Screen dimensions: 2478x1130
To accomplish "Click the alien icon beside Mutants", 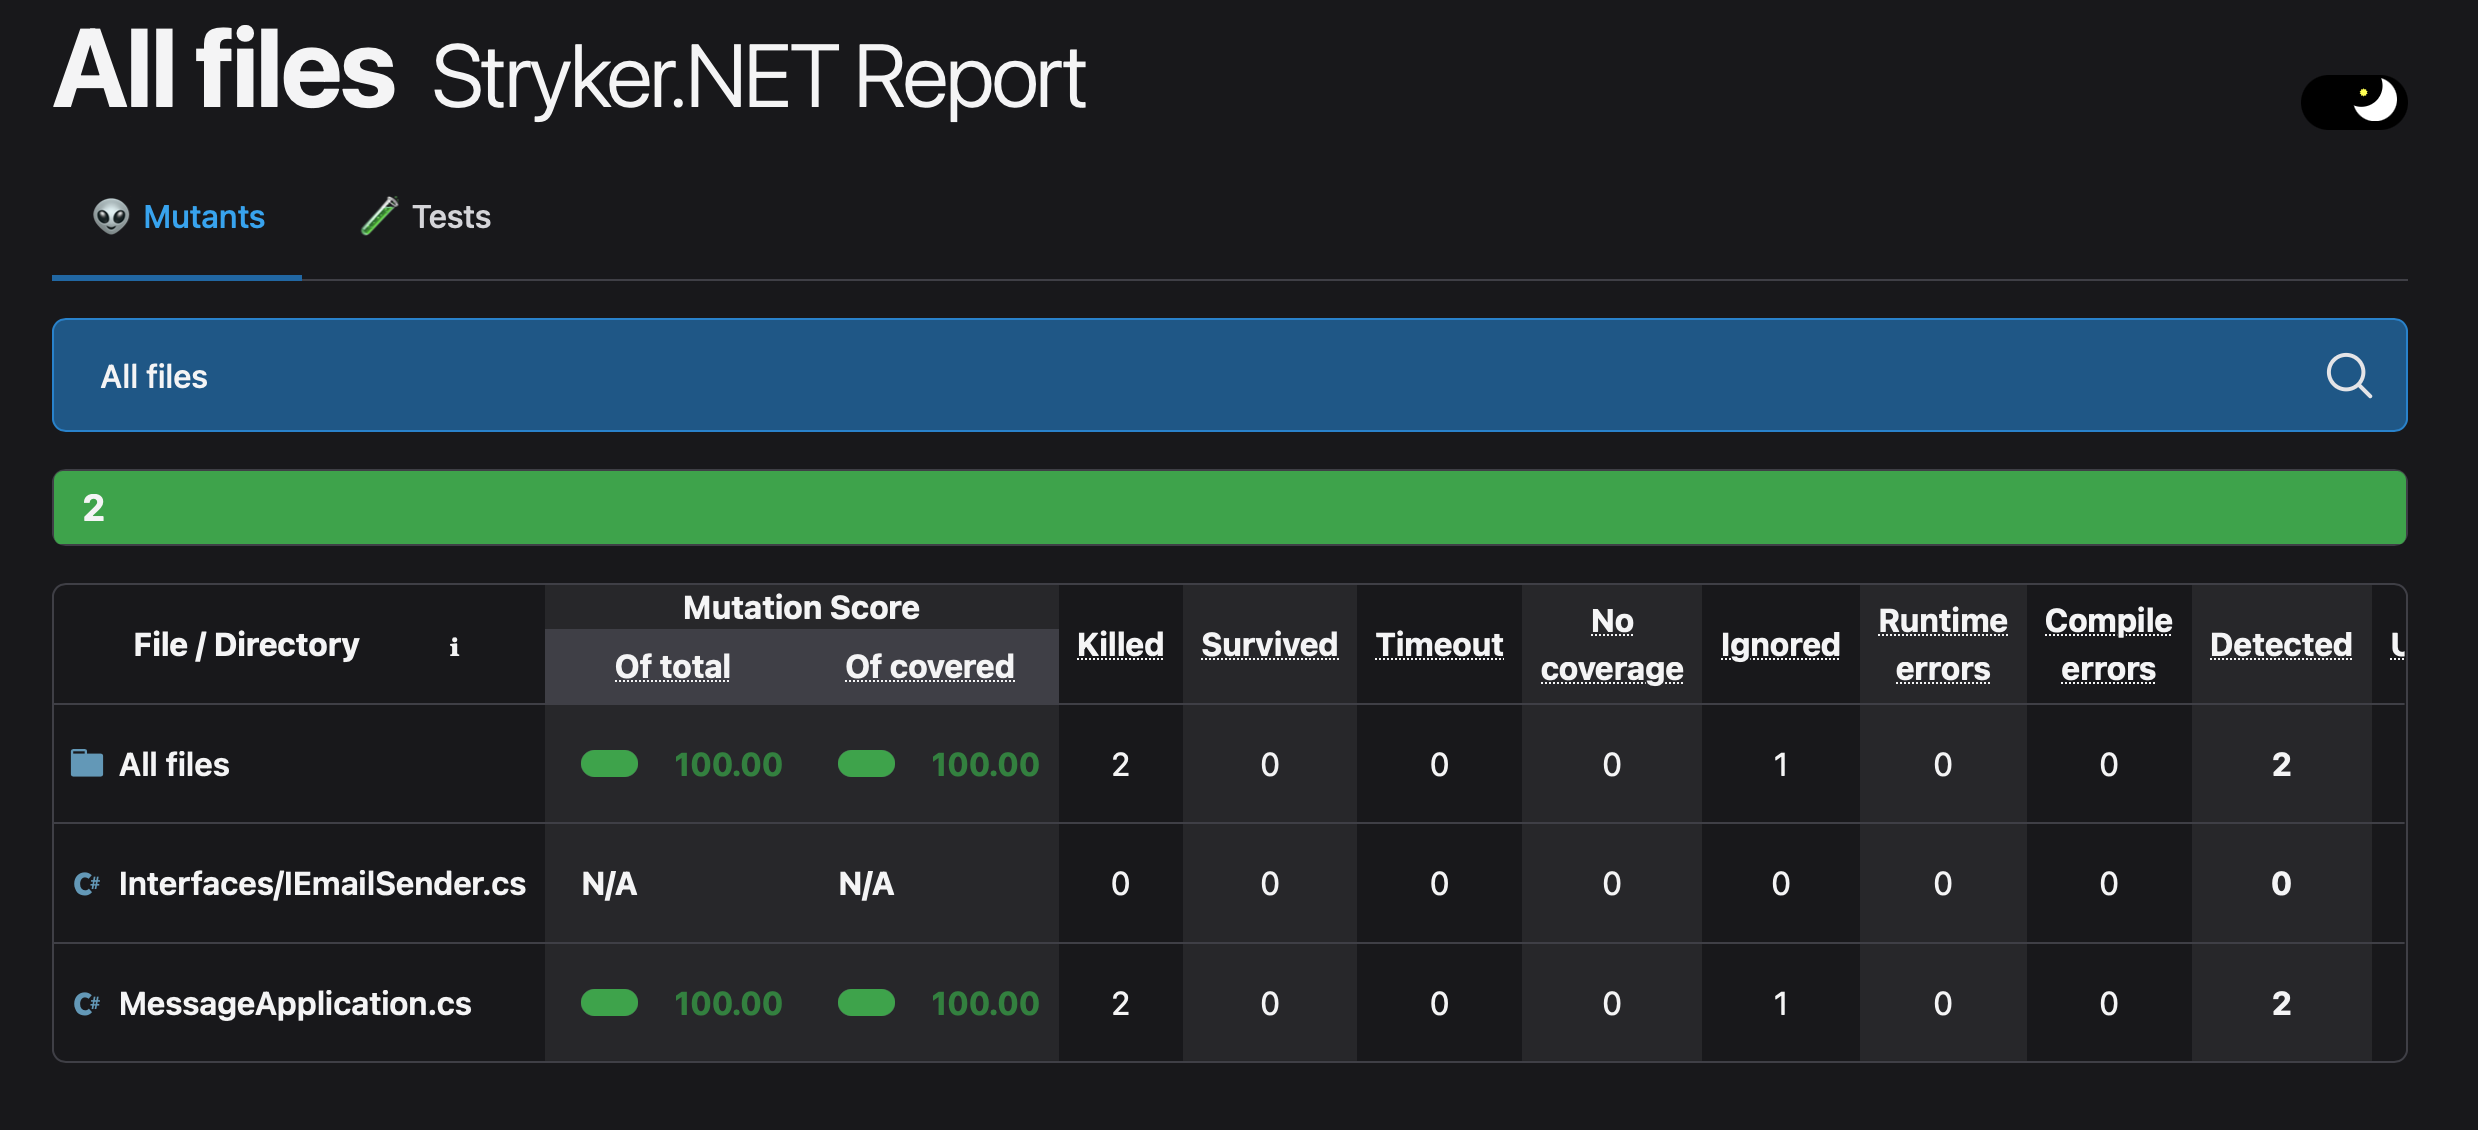I will [111, 216].
